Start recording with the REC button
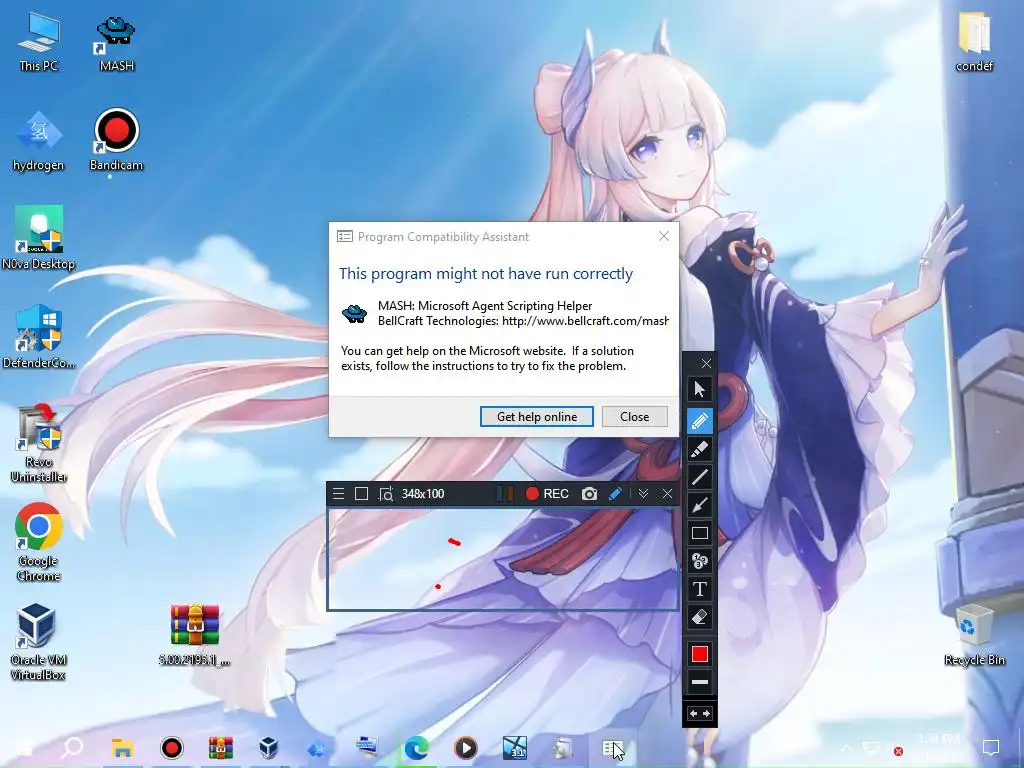Image resolution: width=1024 pixels, height=768 pixels. (x=547, y=494)
